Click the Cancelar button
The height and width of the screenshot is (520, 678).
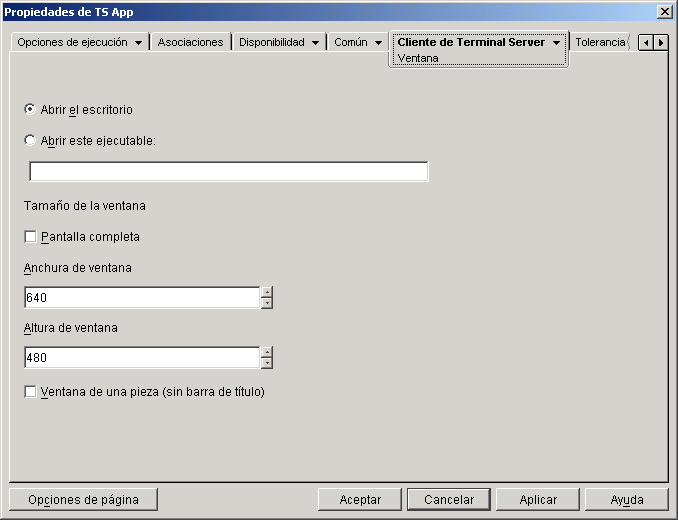[449, 500]
